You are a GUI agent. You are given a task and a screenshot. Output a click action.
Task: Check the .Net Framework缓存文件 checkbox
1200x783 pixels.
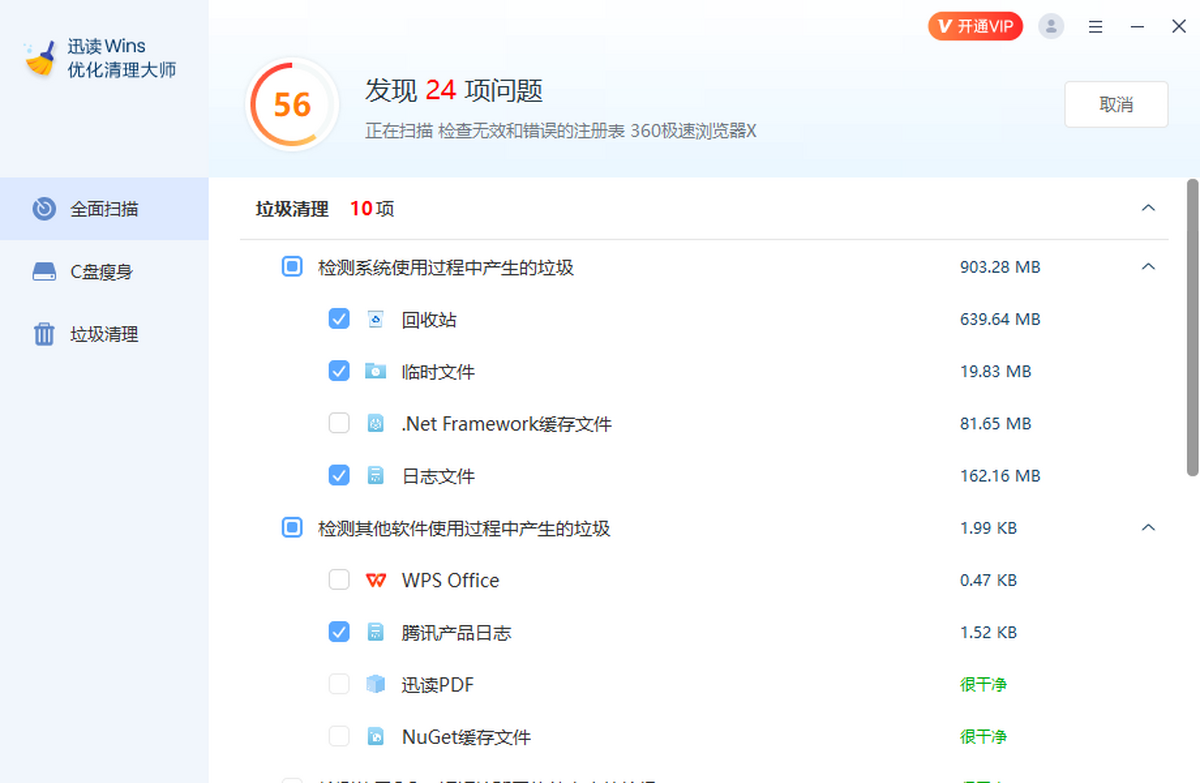pyautogui.click(x=339, y=423)
